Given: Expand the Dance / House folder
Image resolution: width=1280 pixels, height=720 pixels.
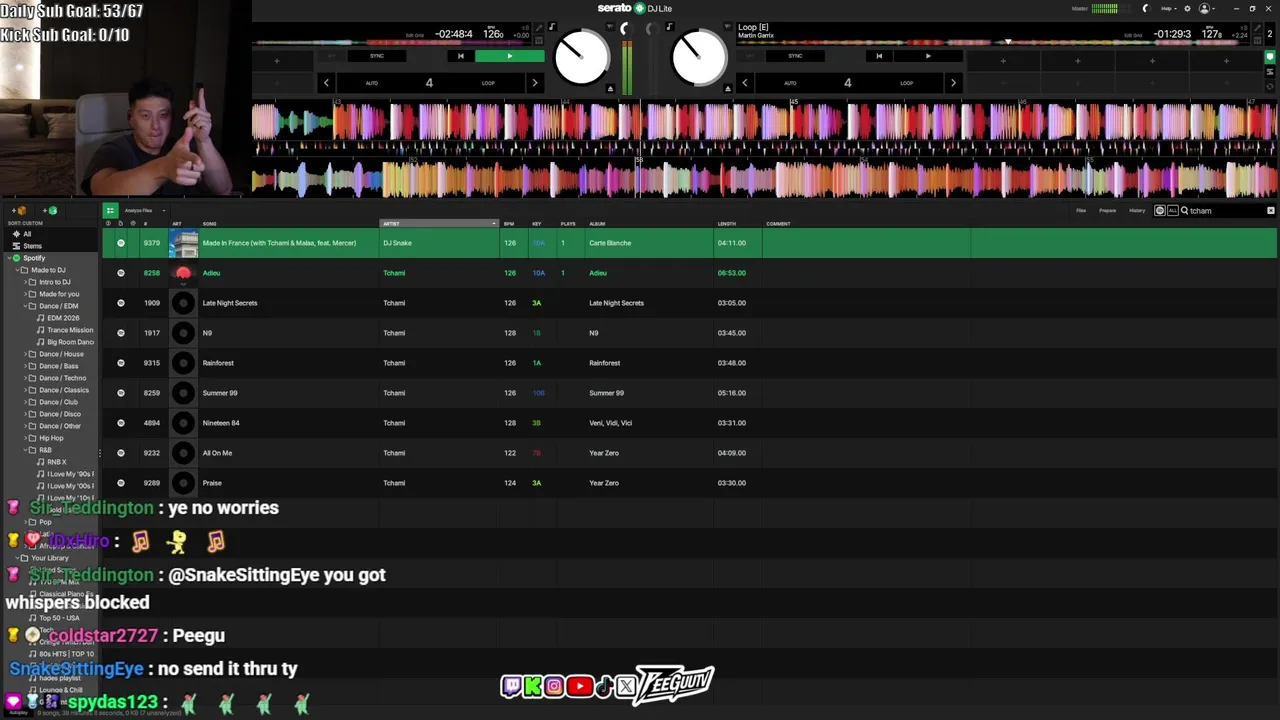Looking at the screenshot, I should (27, 354).
